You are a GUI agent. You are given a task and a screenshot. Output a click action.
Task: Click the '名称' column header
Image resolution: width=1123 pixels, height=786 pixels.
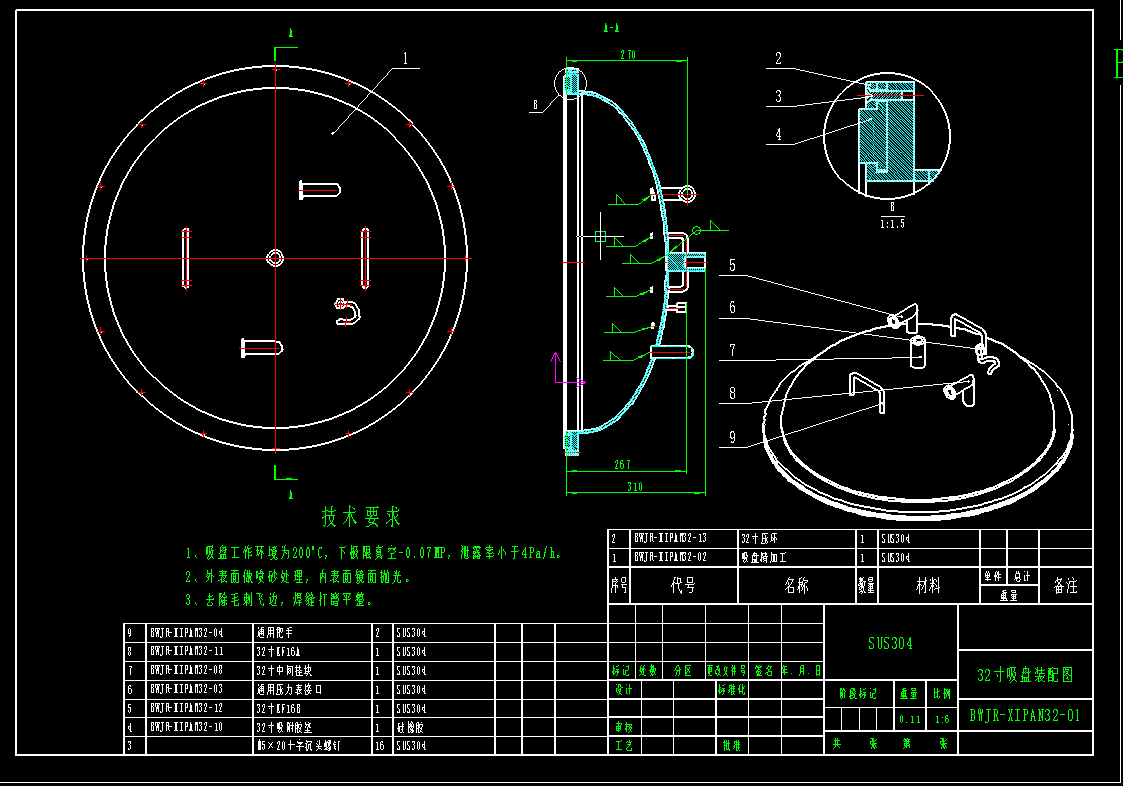pyautogui.click(x=796, y=586)
